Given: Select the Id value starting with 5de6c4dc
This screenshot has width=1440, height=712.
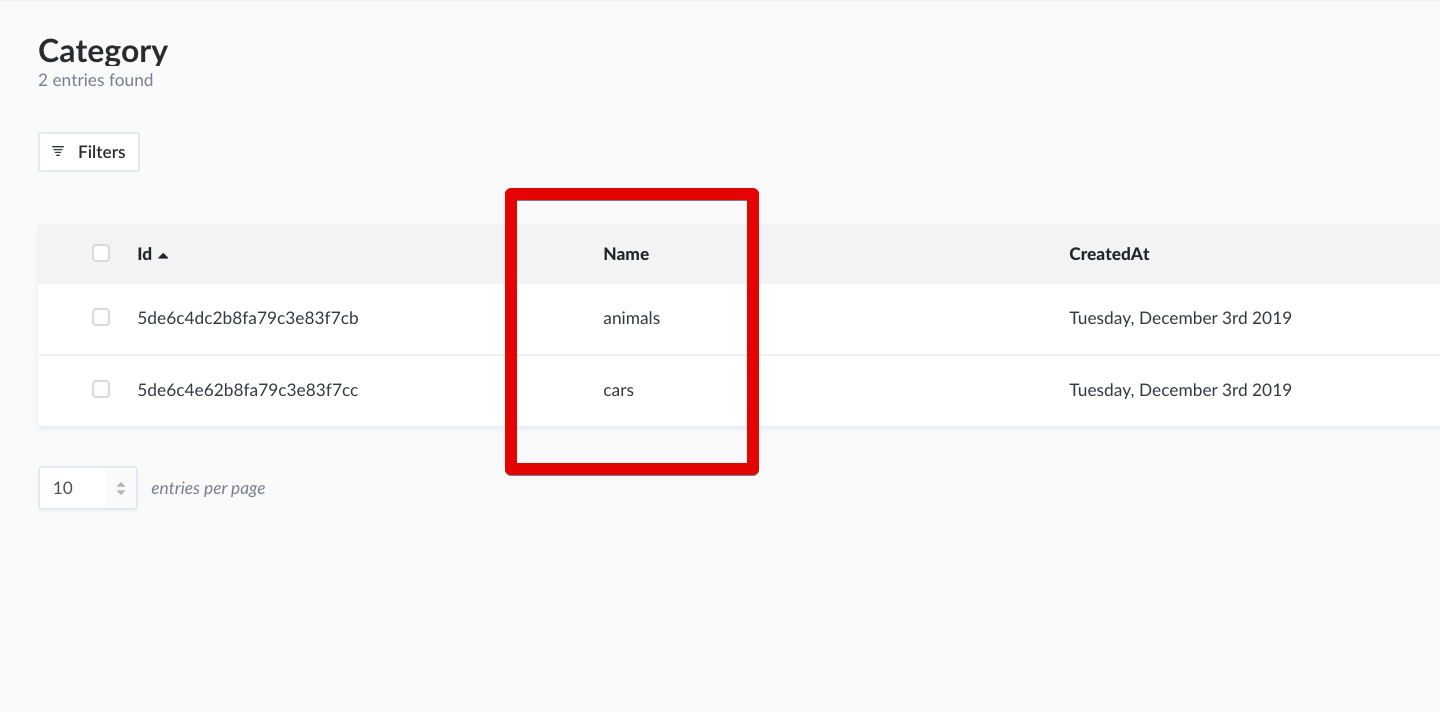Looking at the screenshot, I should 246,317.
